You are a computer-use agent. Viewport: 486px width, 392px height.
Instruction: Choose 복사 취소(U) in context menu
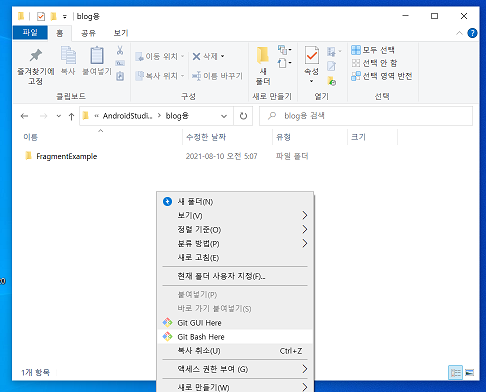235,351
